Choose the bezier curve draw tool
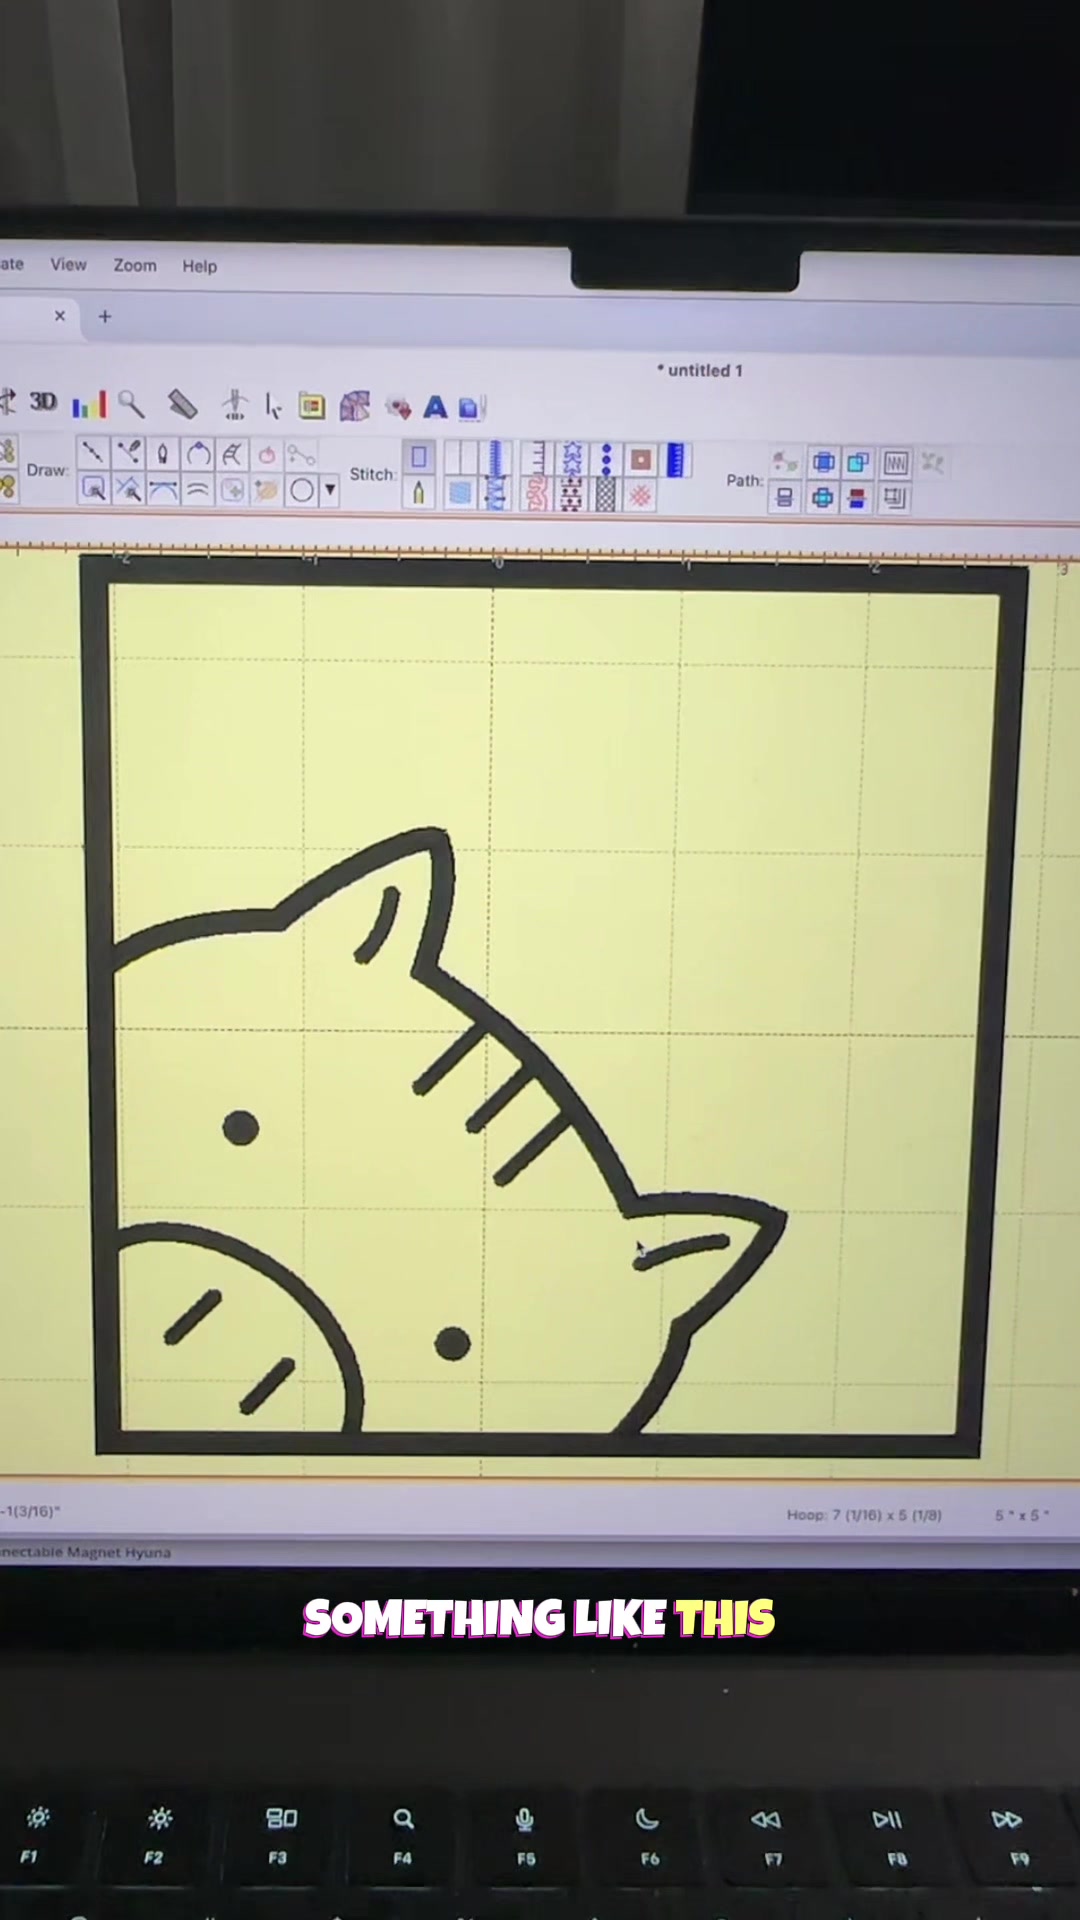The width and height of the screenshot is (1080, 1920). 163,489
